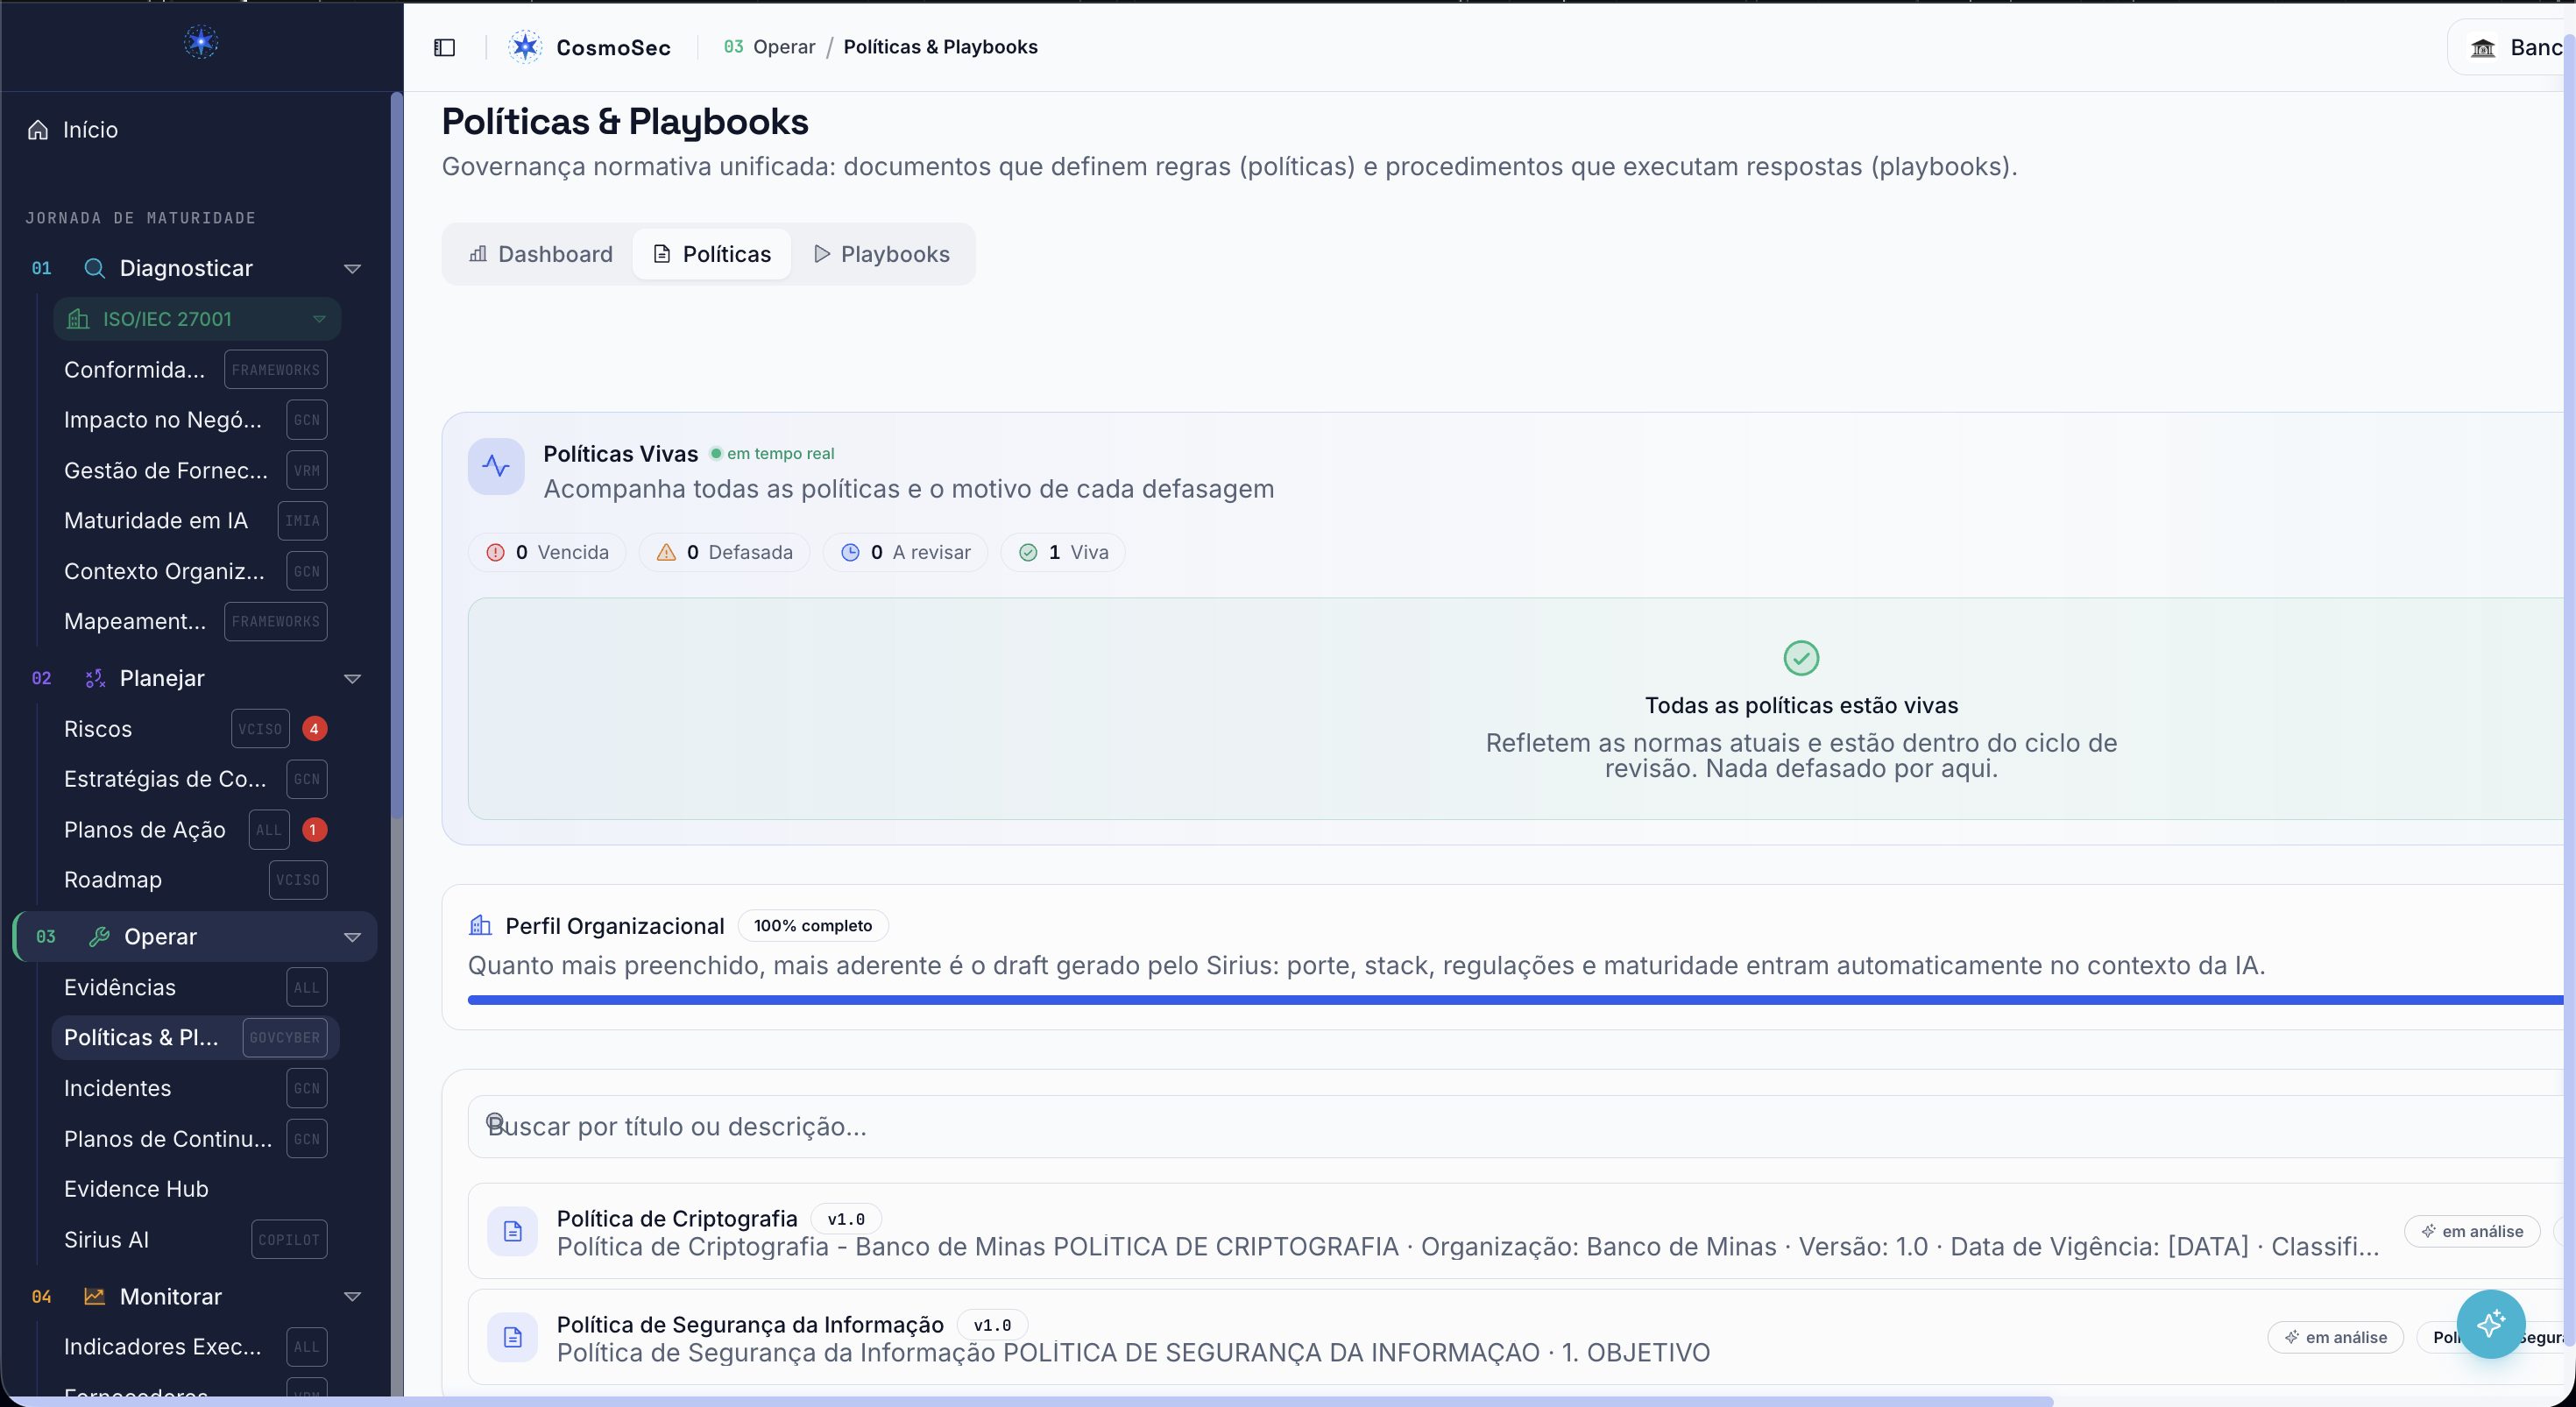Image resolution: width=2576 pixels, height=1407 pixels.
Task: Toggle the sidebar panel icon
Action: (445, 47)
